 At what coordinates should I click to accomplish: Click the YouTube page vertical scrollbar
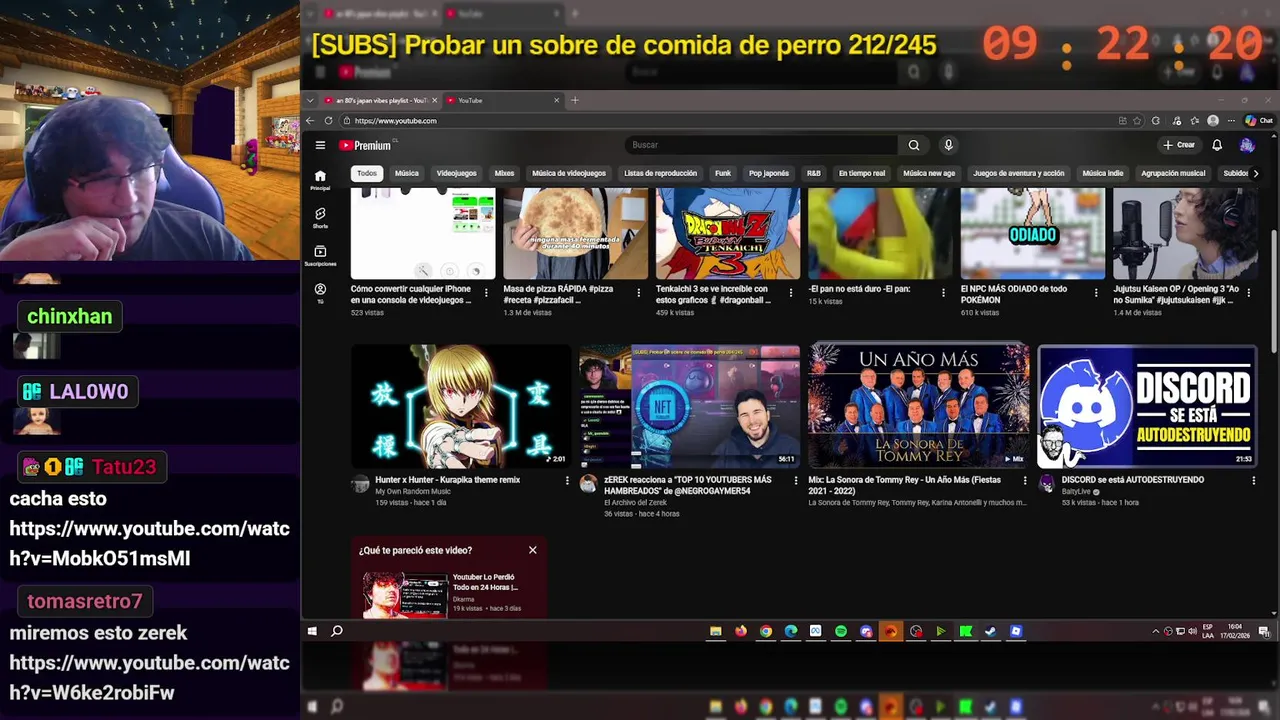coord(1273,291)
